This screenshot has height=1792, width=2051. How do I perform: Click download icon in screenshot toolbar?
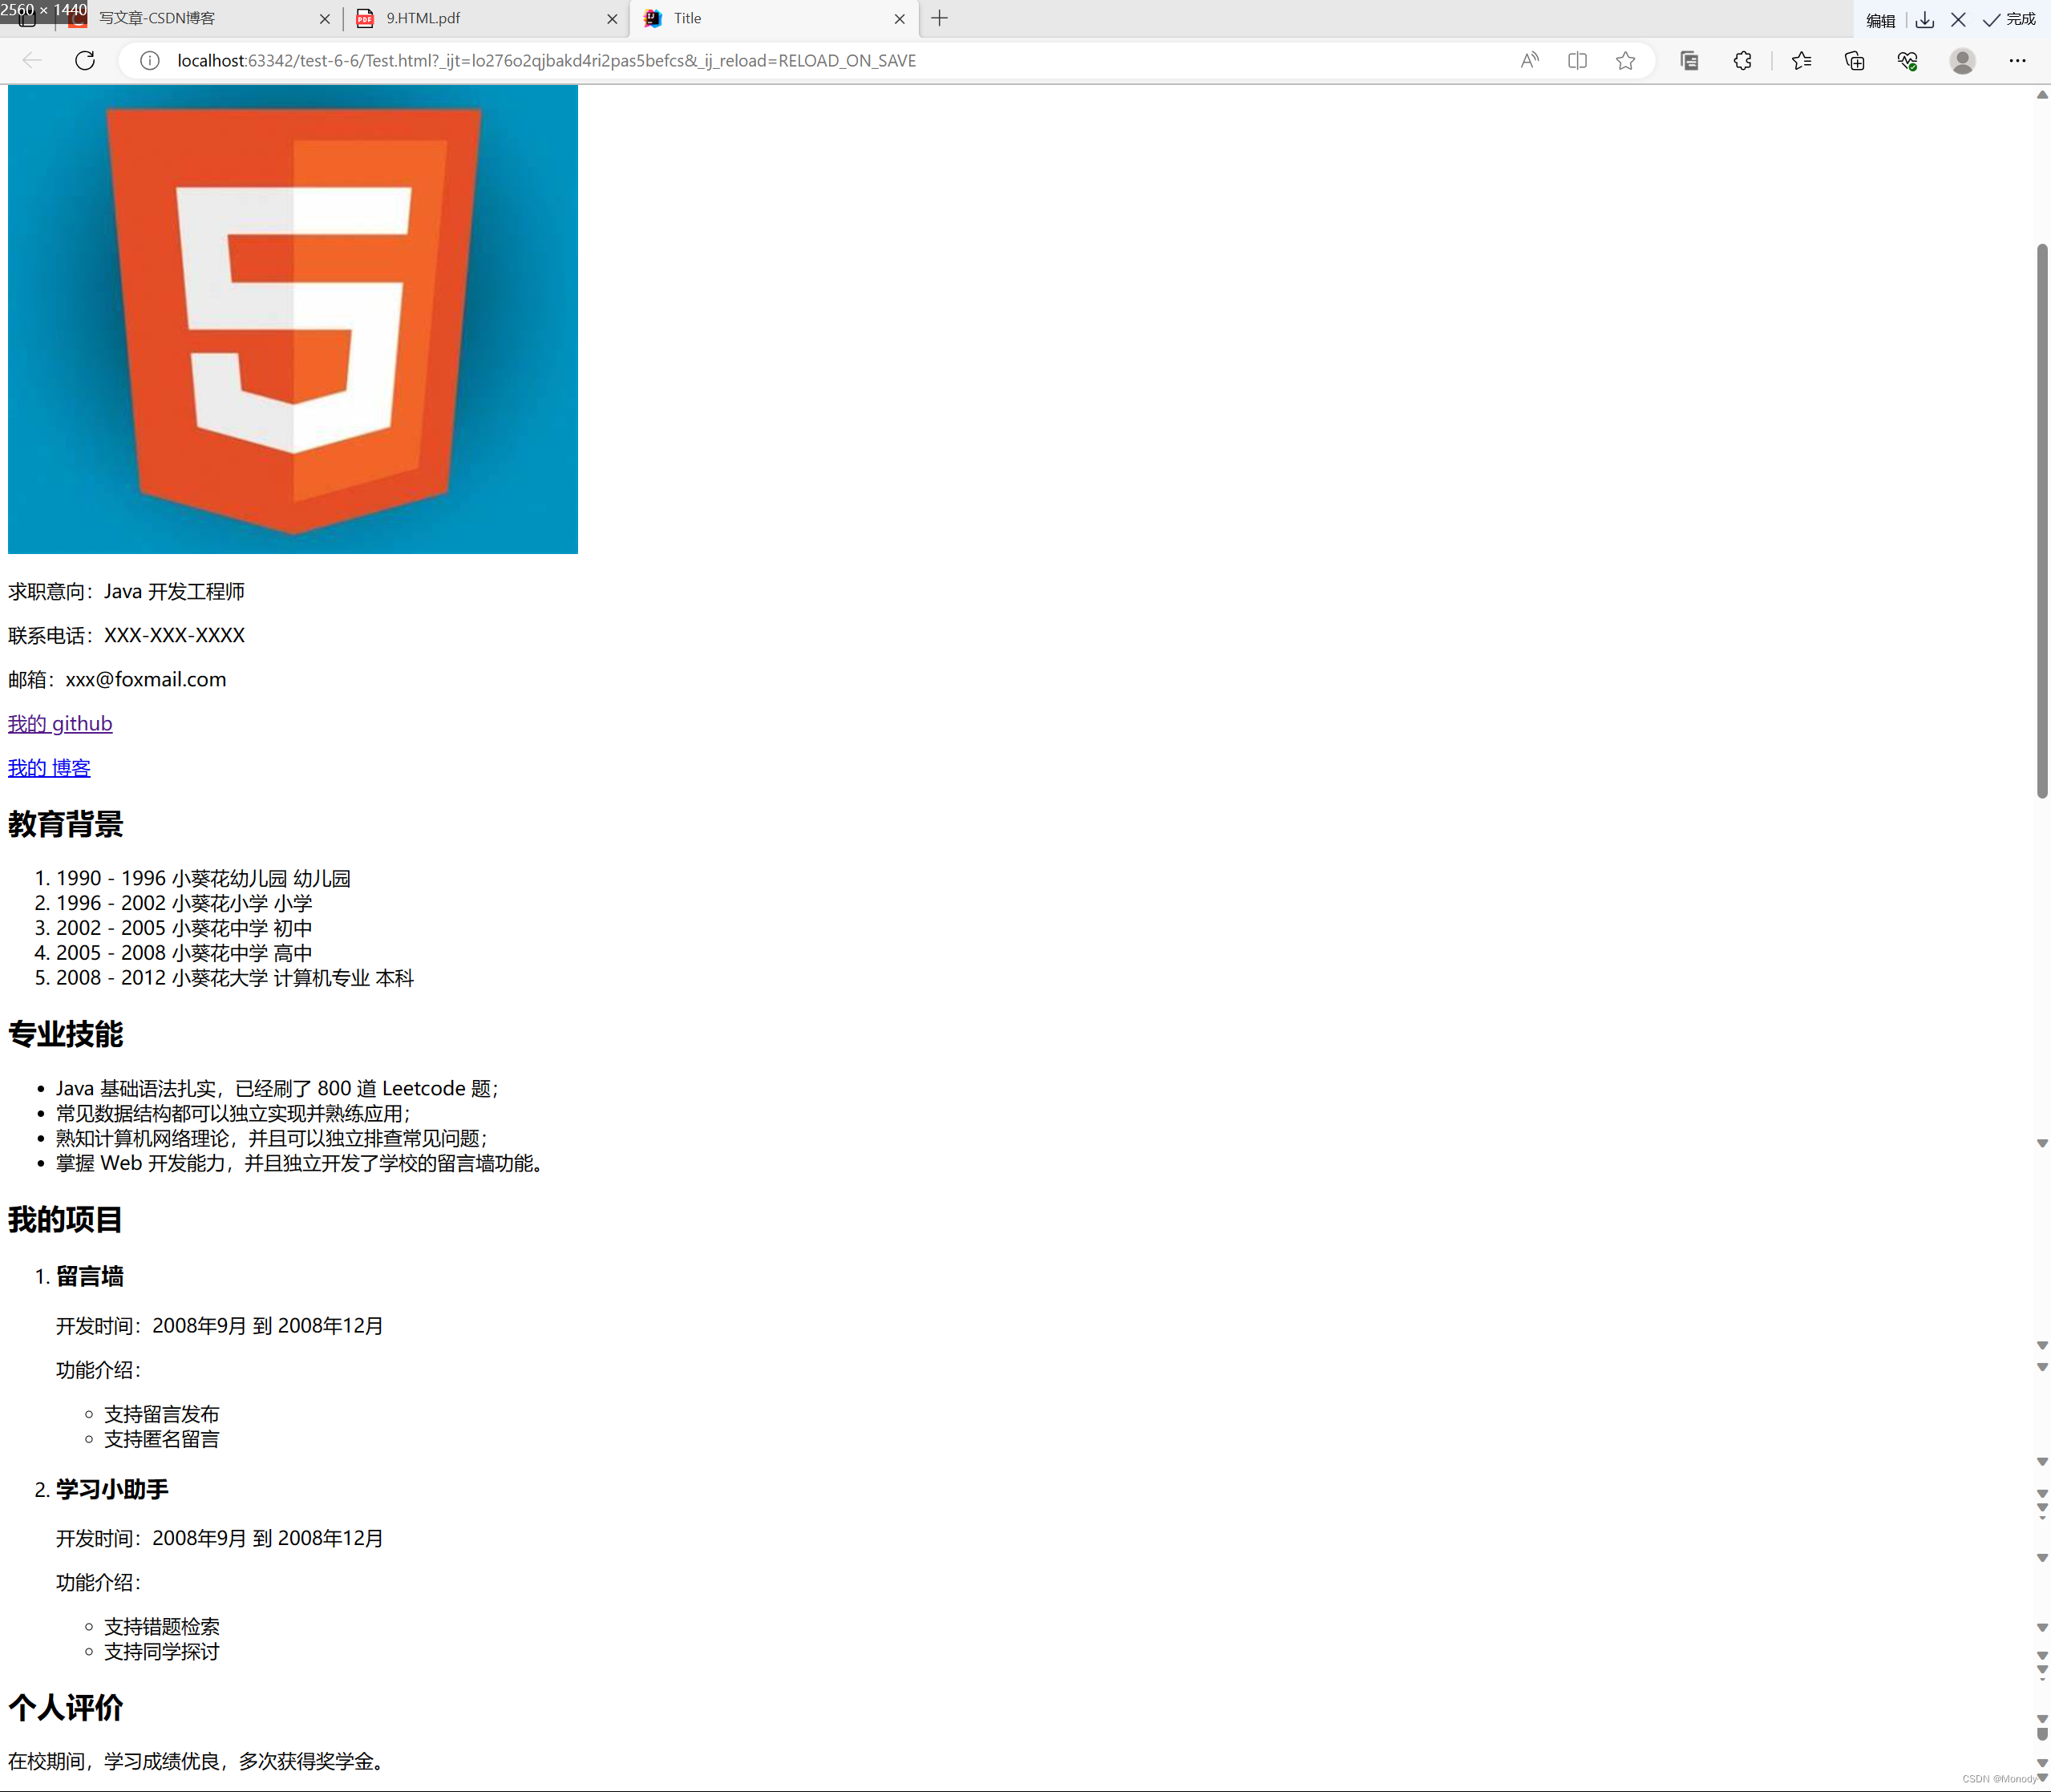[x=1924, y=20]
